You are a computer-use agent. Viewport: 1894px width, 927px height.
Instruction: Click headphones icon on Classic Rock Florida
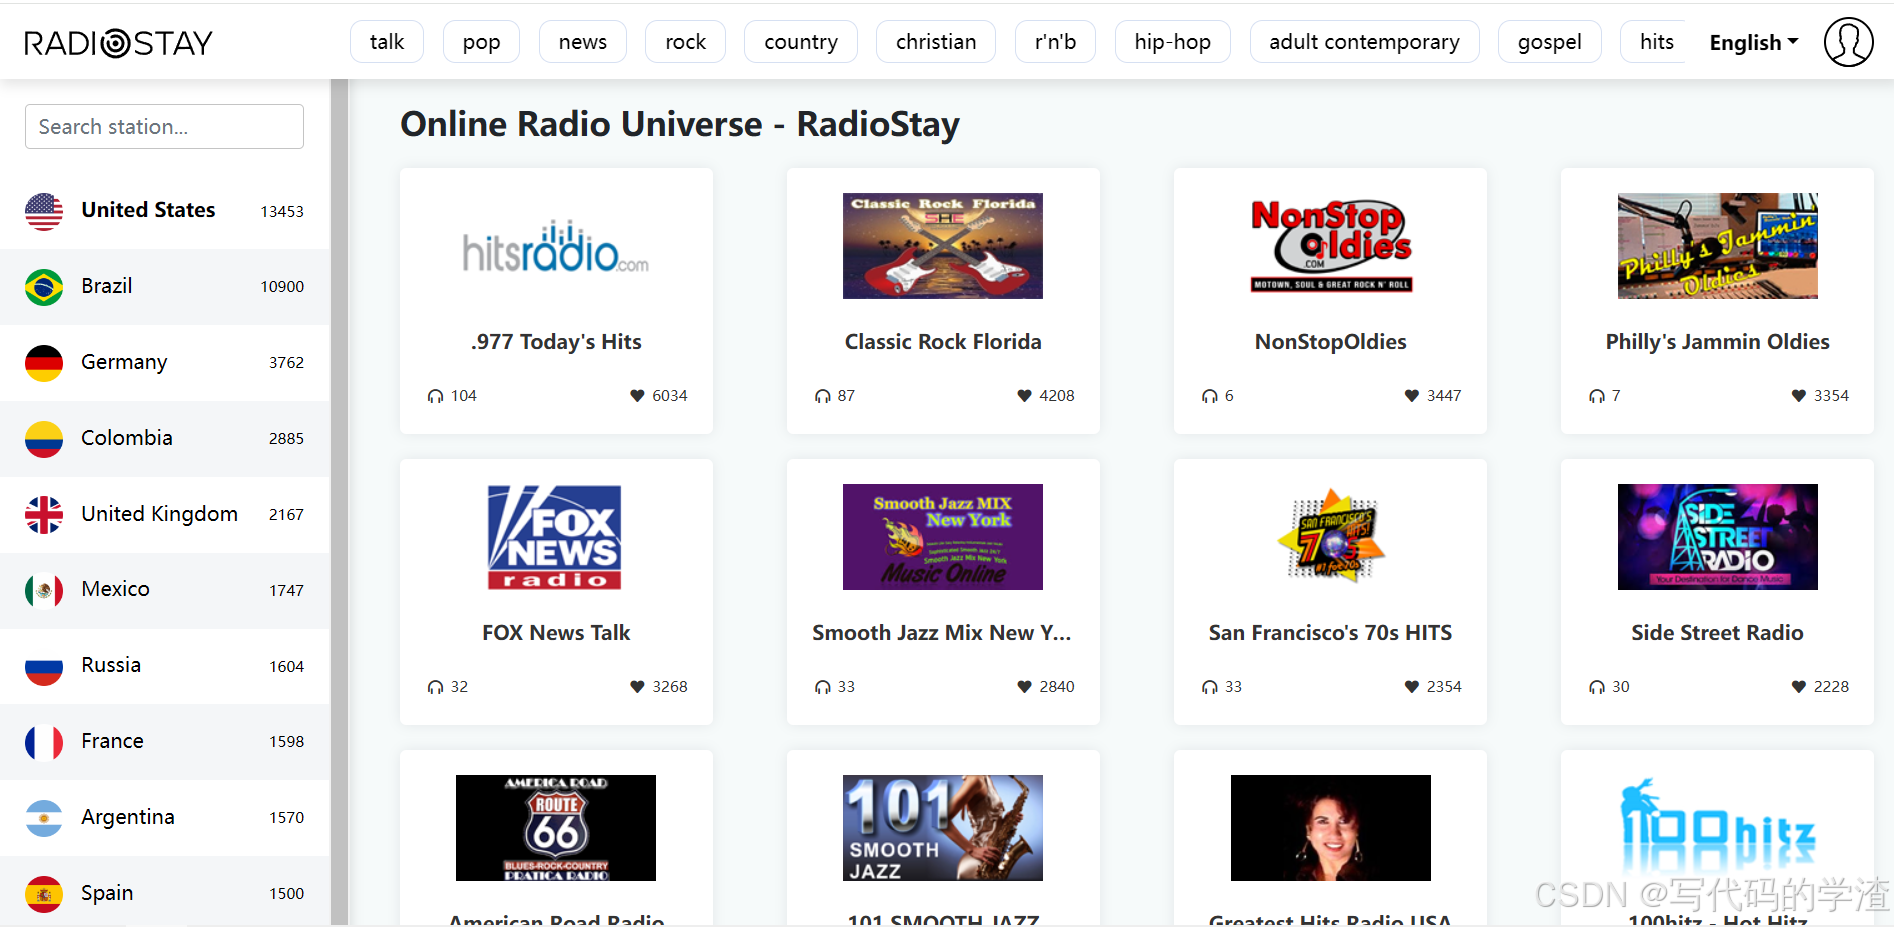pyautogui.click(x=822, y=396)
